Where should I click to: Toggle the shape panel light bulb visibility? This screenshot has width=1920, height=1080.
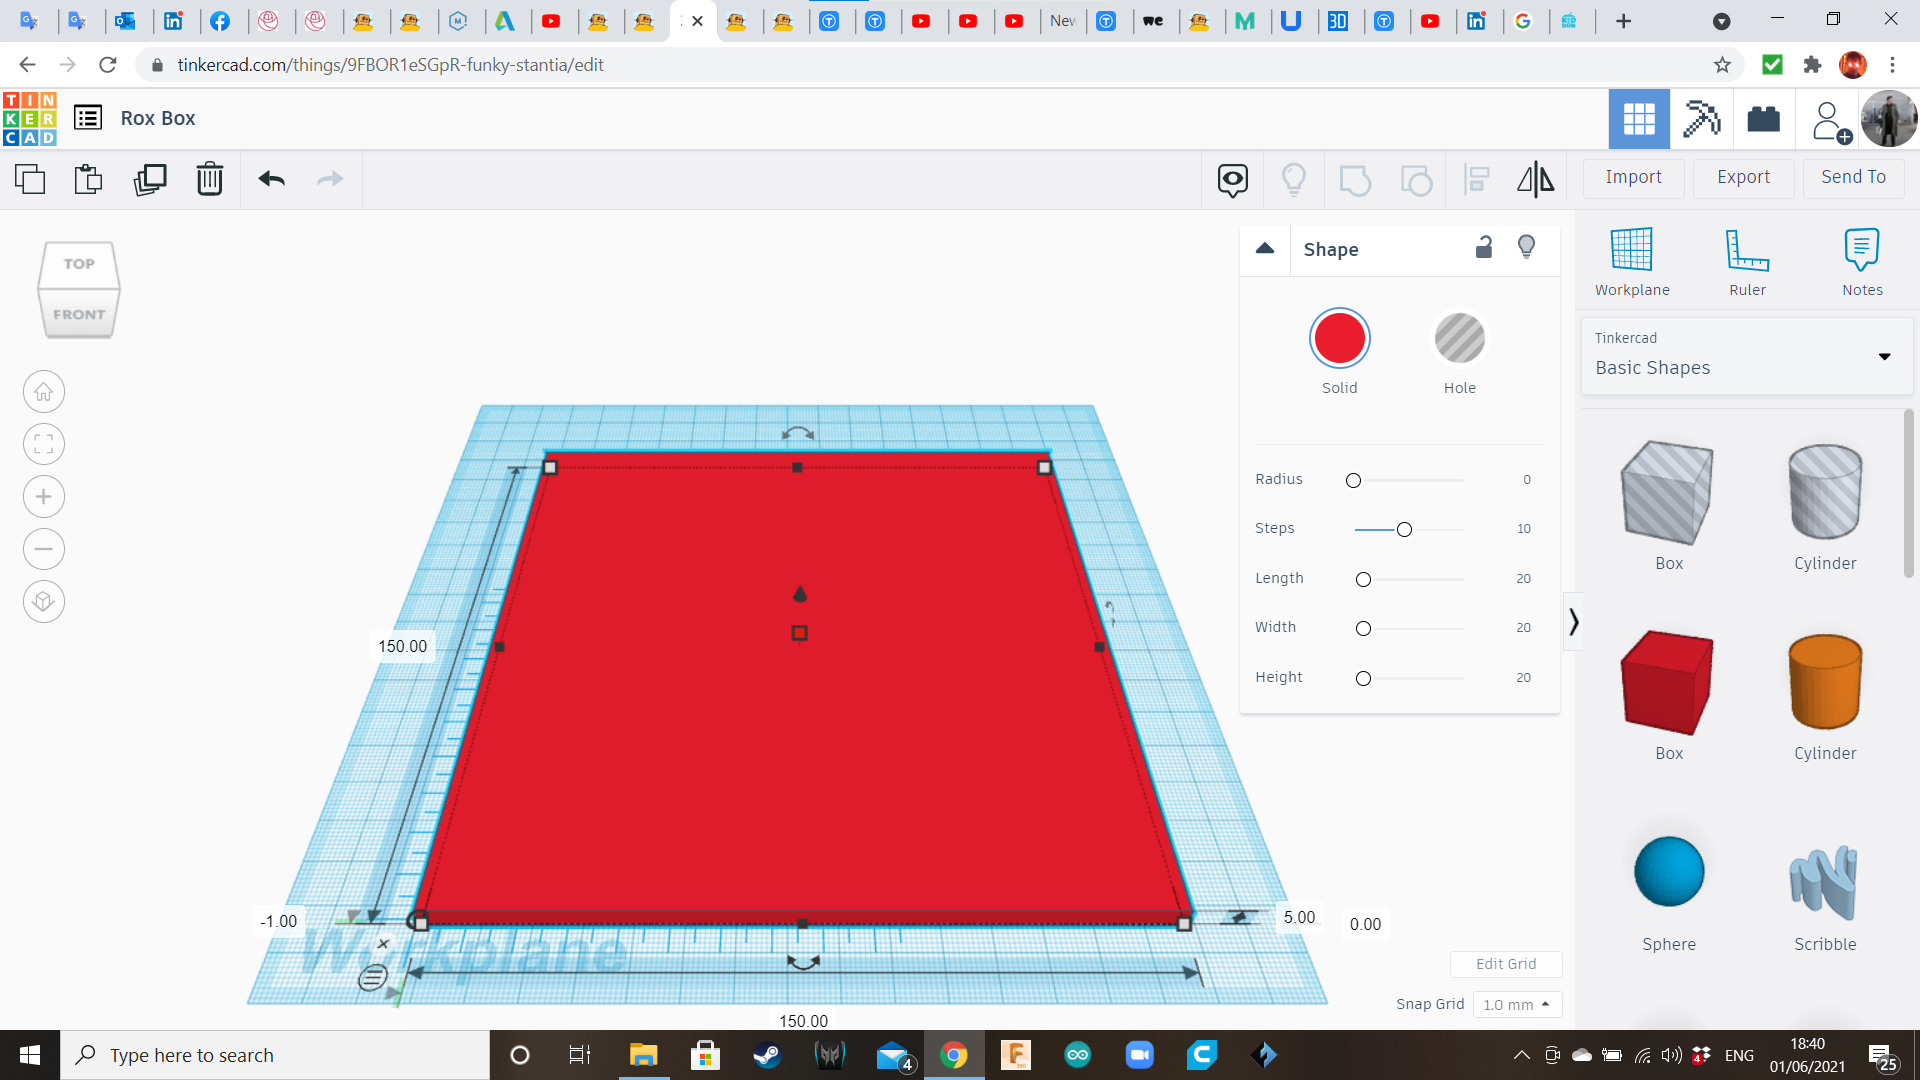pos(1526,248)
